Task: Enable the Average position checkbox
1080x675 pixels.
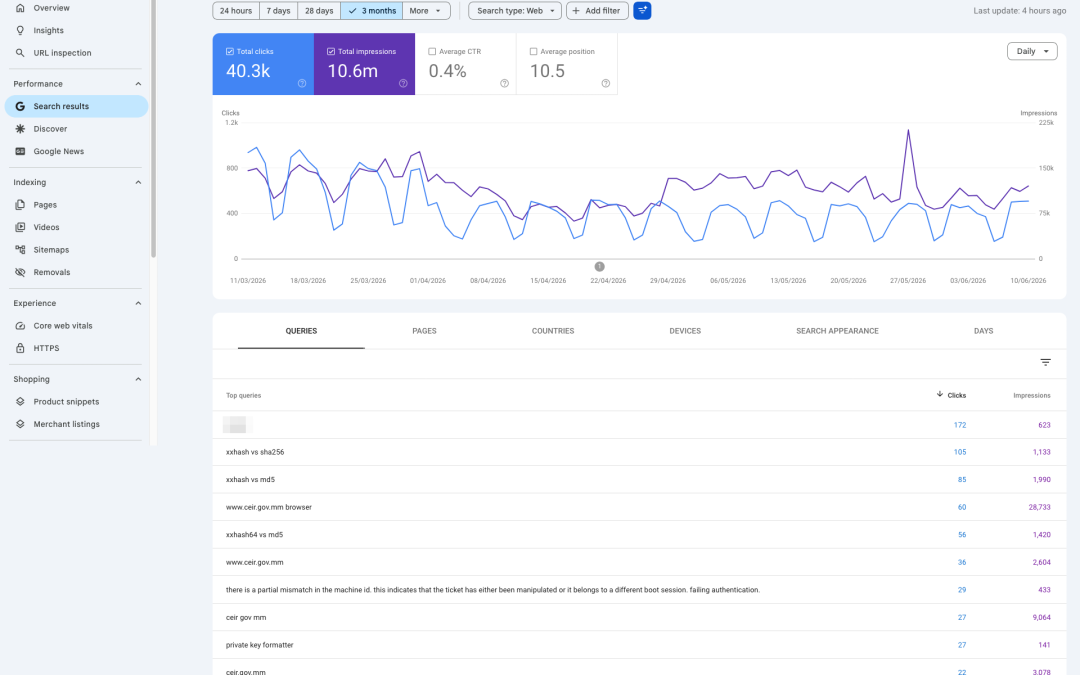Action: pyautogui.click(x=533, y=51)
